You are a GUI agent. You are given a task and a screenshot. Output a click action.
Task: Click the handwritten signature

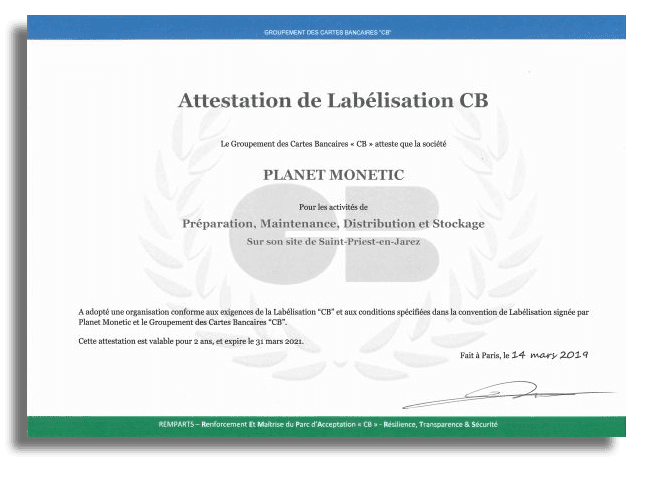pos(508,395)
